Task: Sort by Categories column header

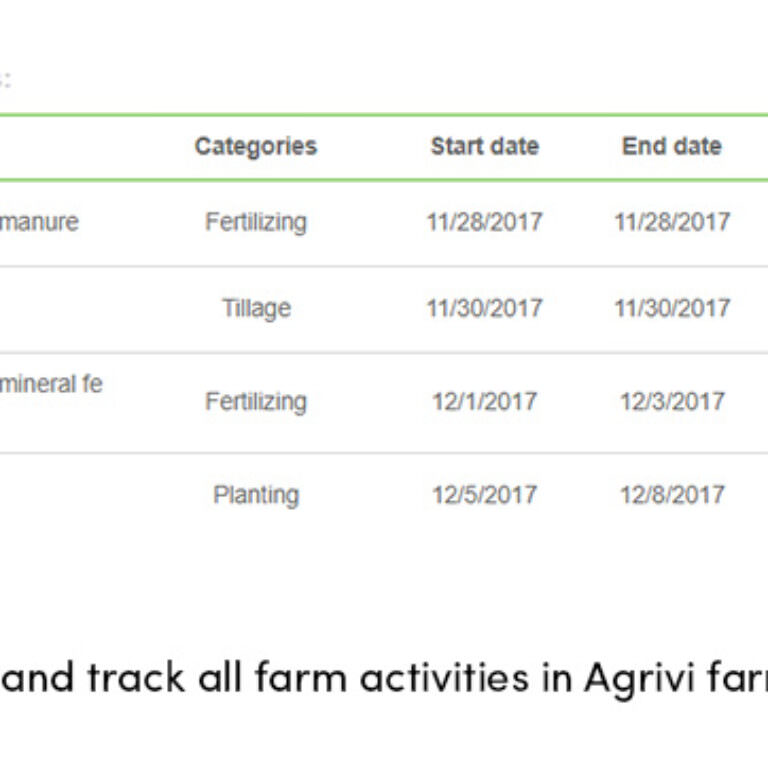Action: tap(256, 146)
